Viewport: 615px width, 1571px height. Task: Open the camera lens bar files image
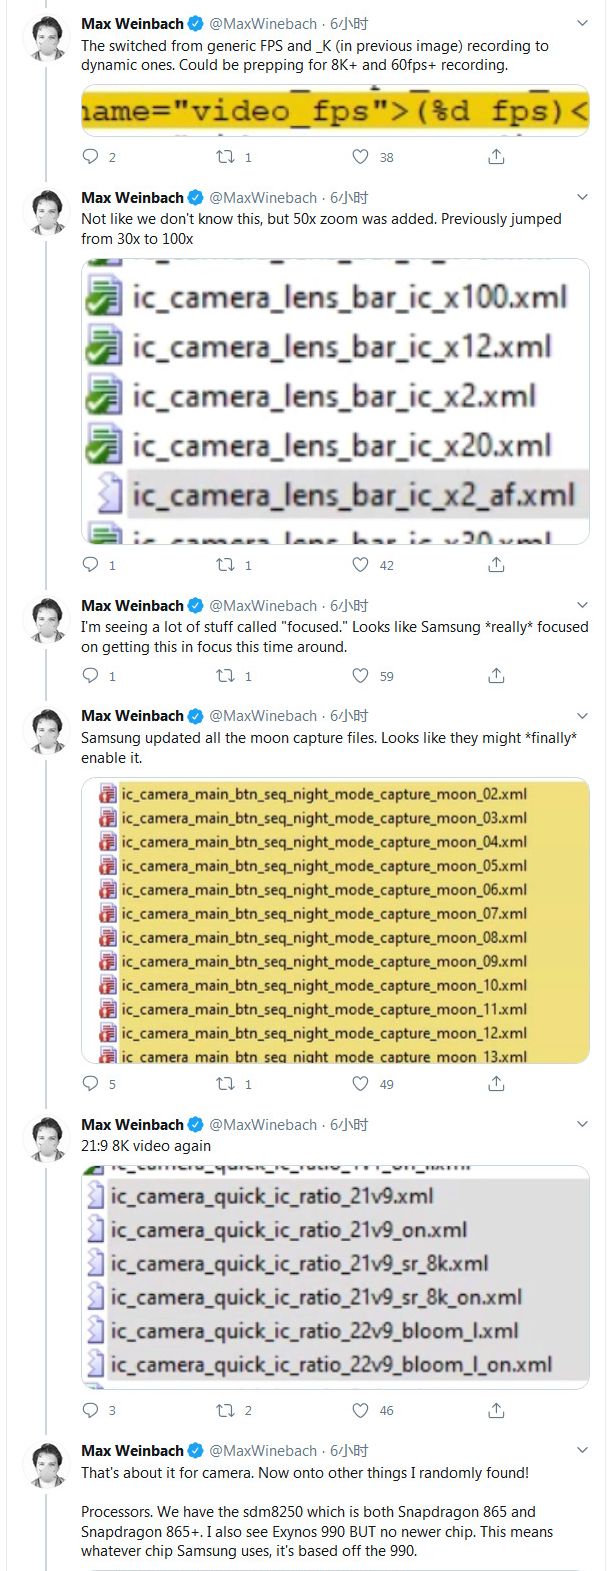tap(335, 401)
